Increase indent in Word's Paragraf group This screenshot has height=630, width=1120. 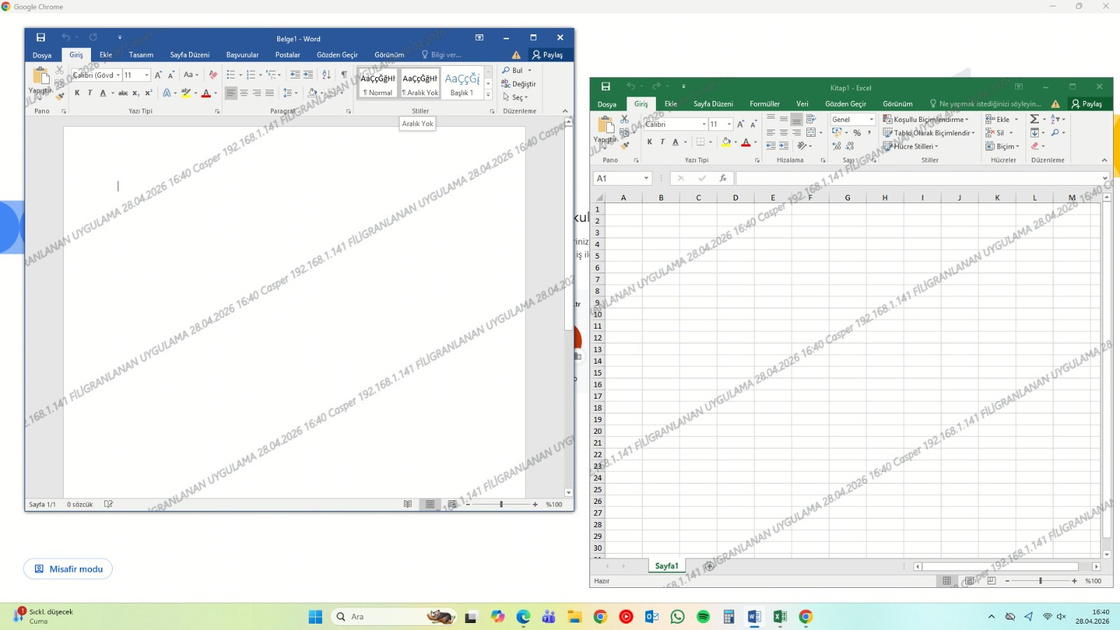tap(308, 74)
